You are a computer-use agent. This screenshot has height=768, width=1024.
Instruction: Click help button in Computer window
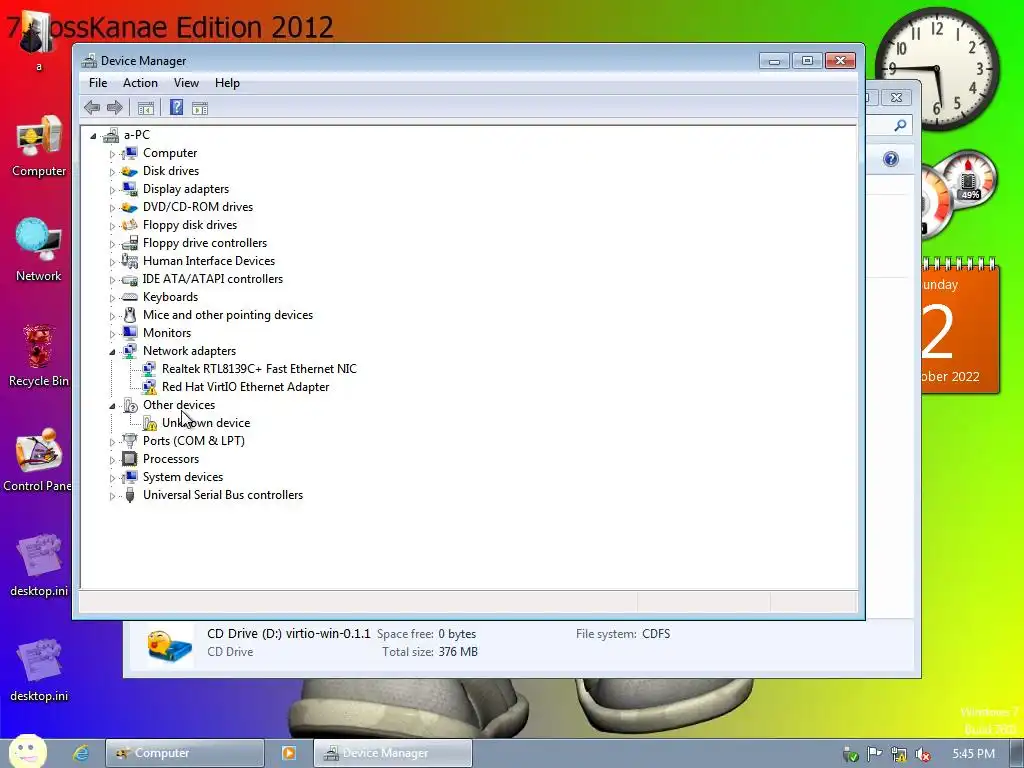891,159
